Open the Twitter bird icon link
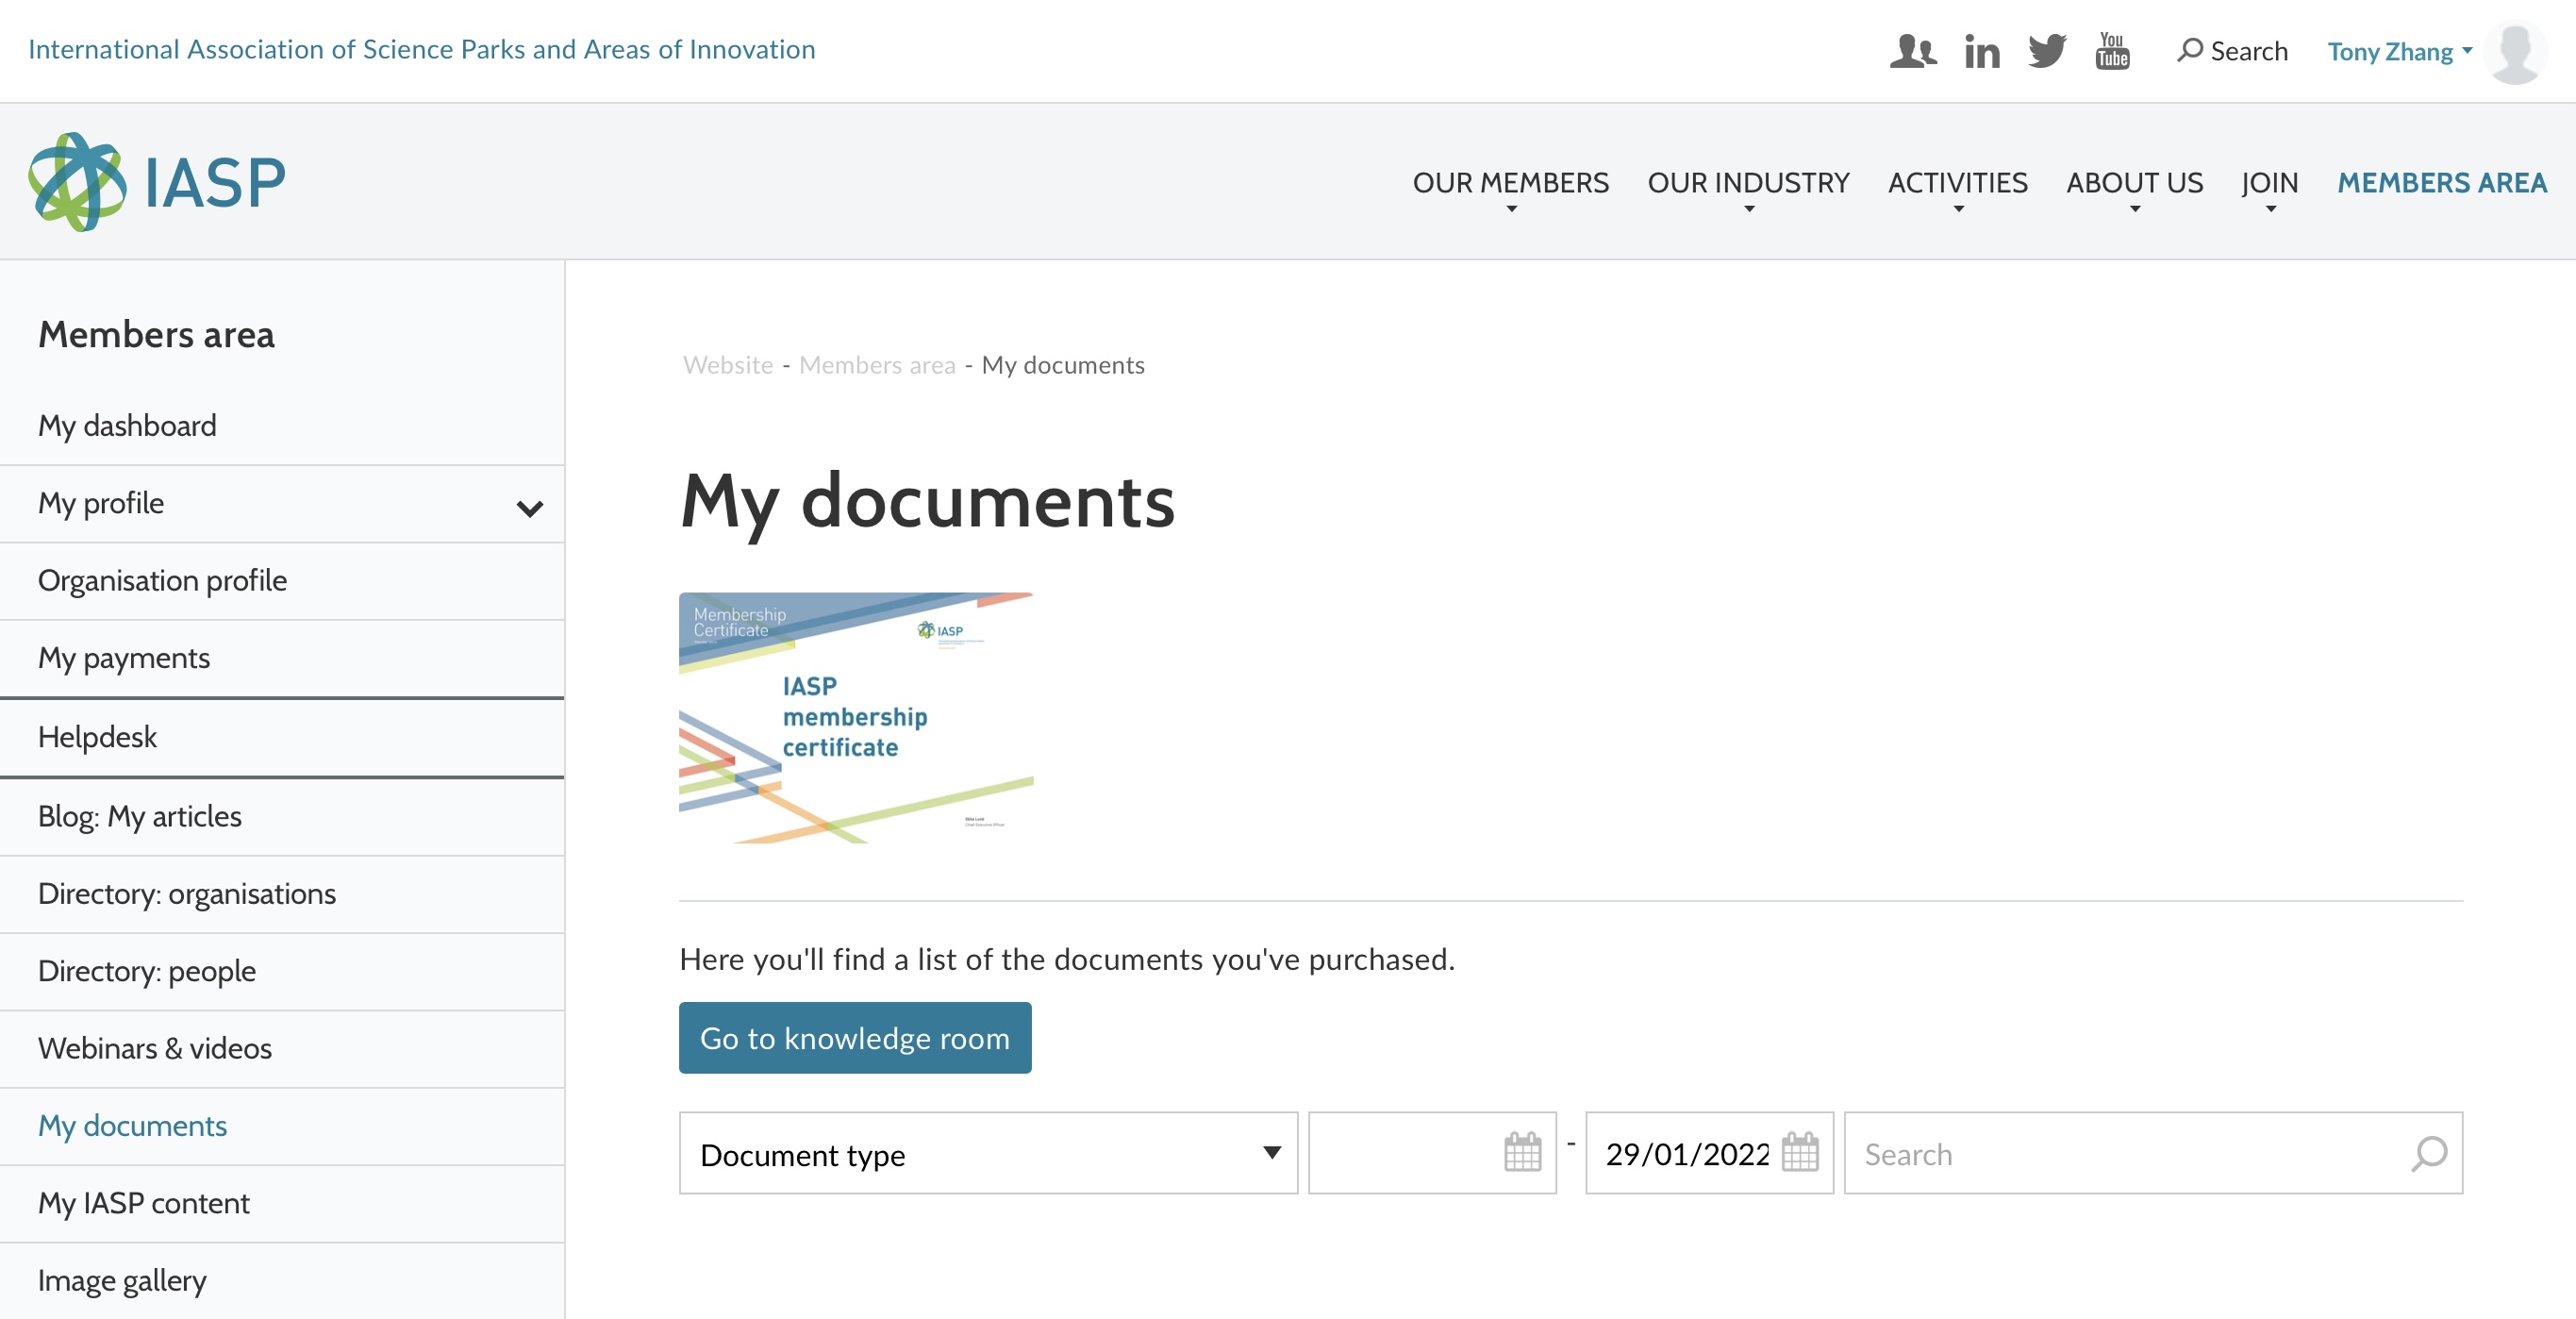The image size is (2576, 1319). (2046, 51)
